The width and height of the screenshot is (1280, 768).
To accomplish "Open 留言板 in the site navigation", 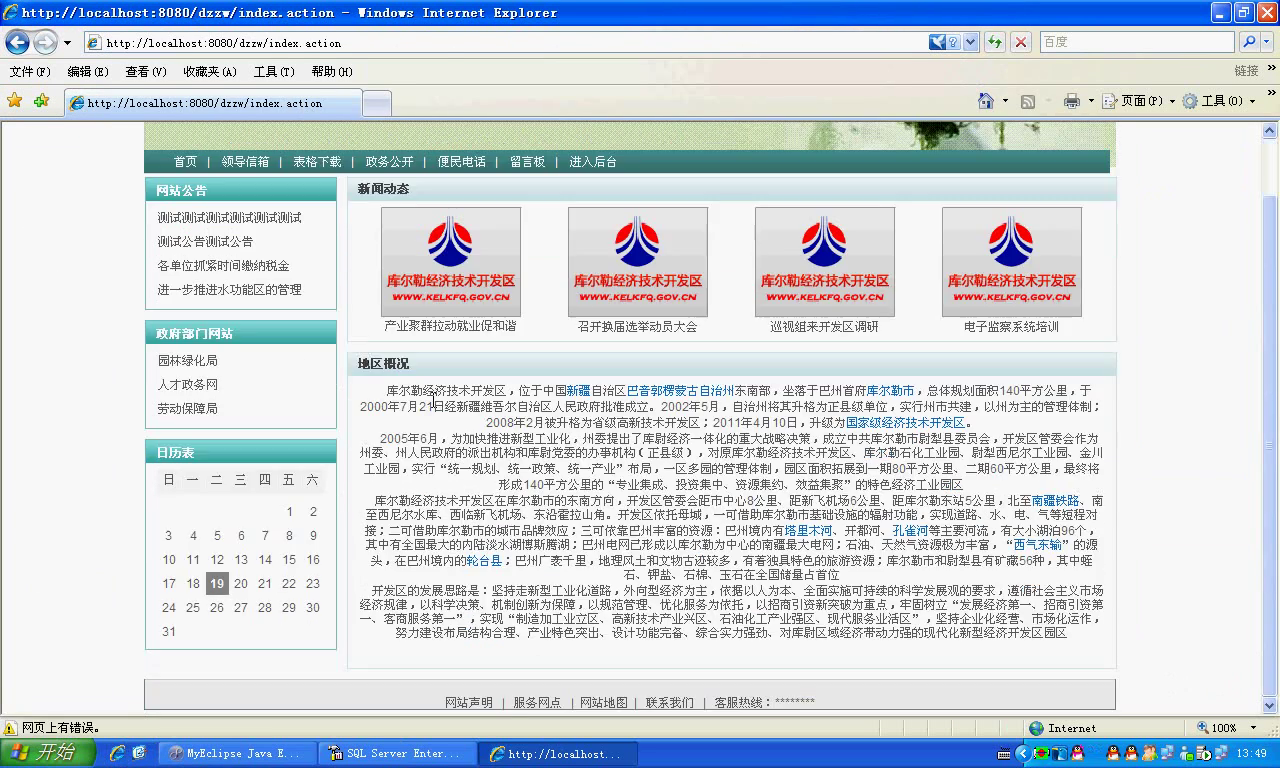I will tap(527, 162).
